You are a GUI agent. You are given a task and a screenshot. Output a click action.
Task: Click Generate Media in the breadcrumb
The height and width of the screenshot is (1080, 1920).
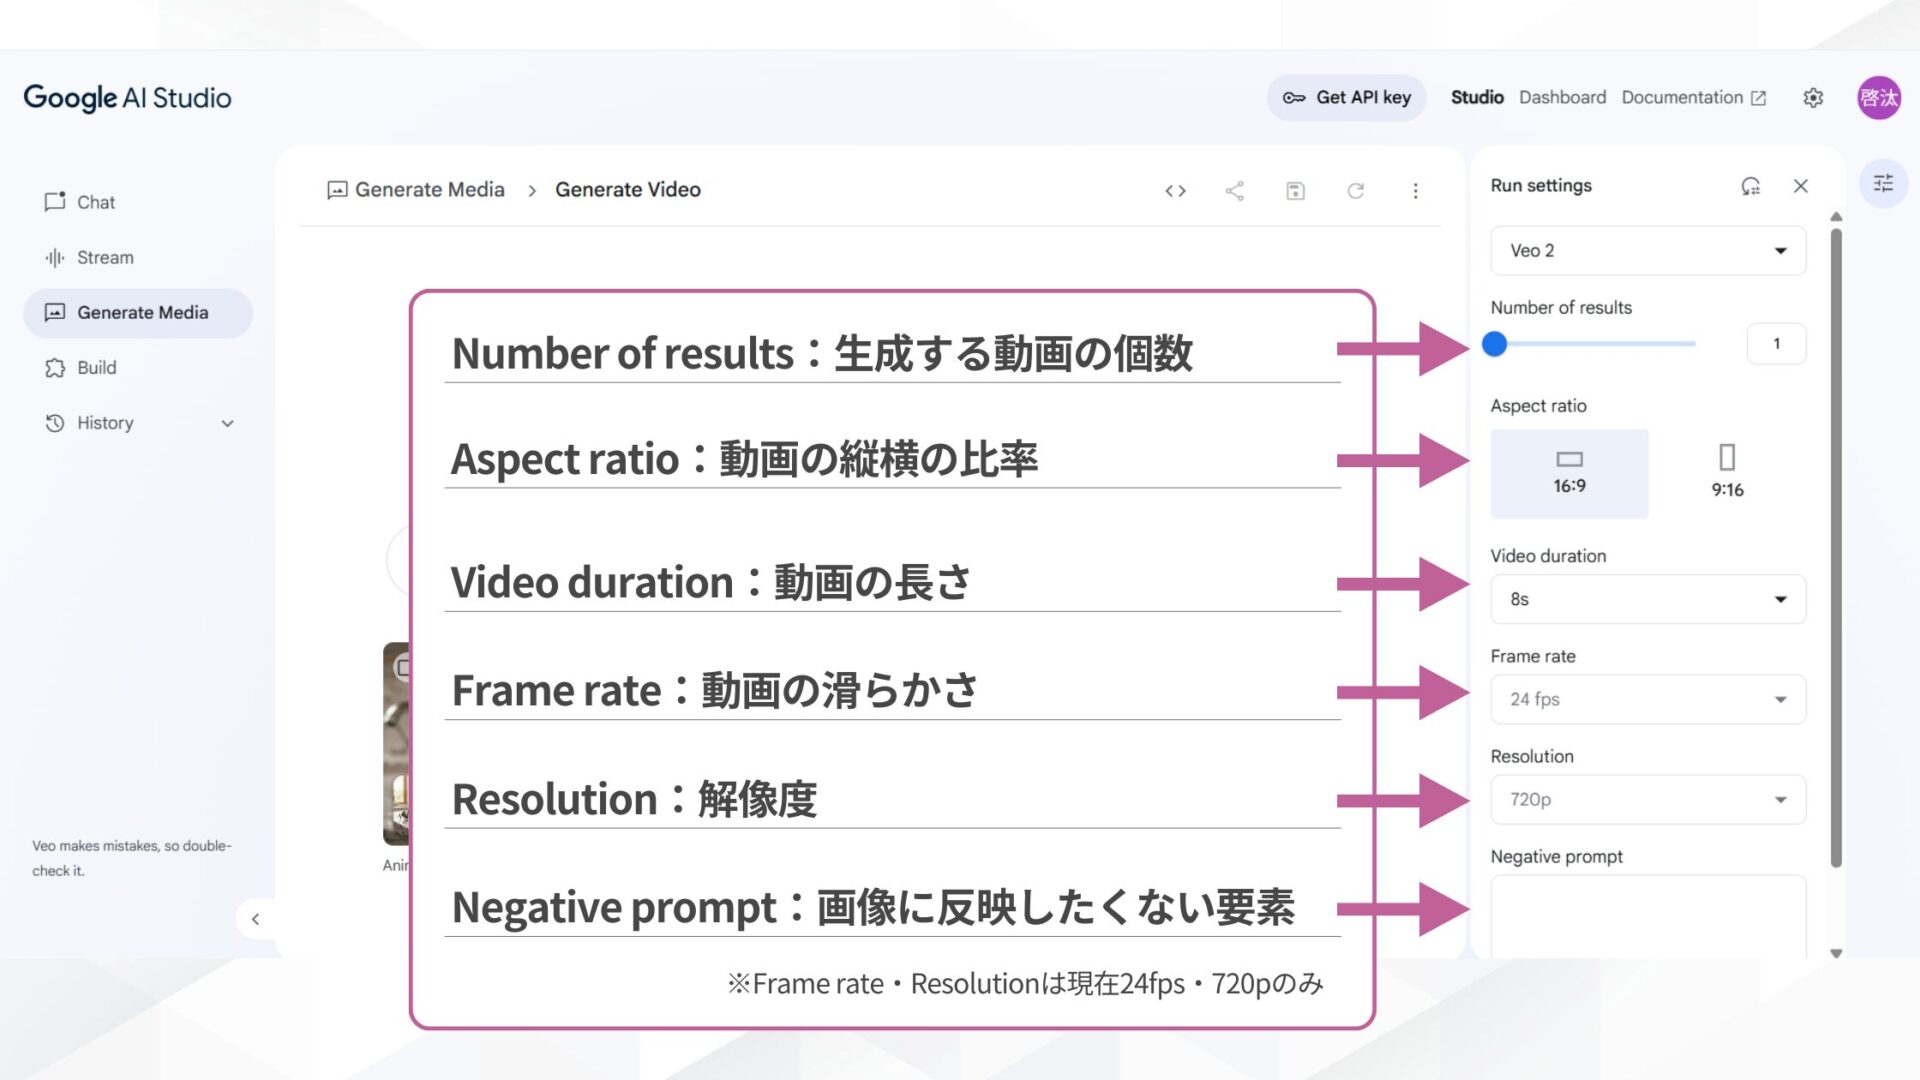click(416, 190)
